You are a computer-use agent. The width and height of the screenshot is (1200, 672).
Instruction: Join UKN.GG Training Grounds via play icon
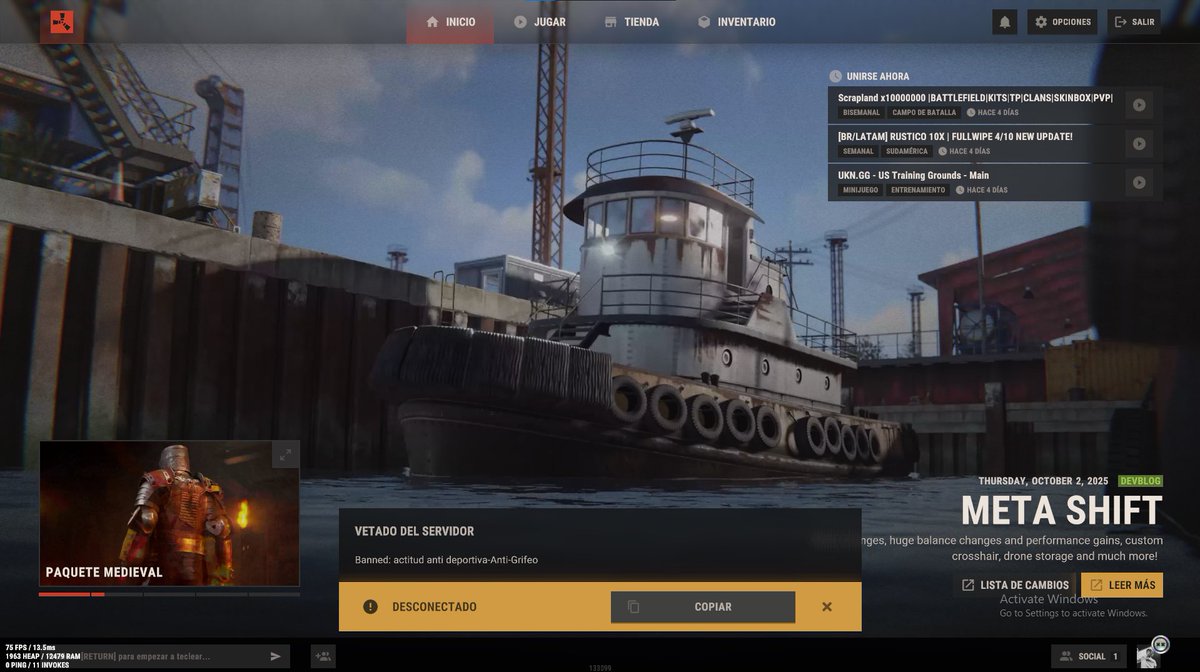[x=1139, y=182]
